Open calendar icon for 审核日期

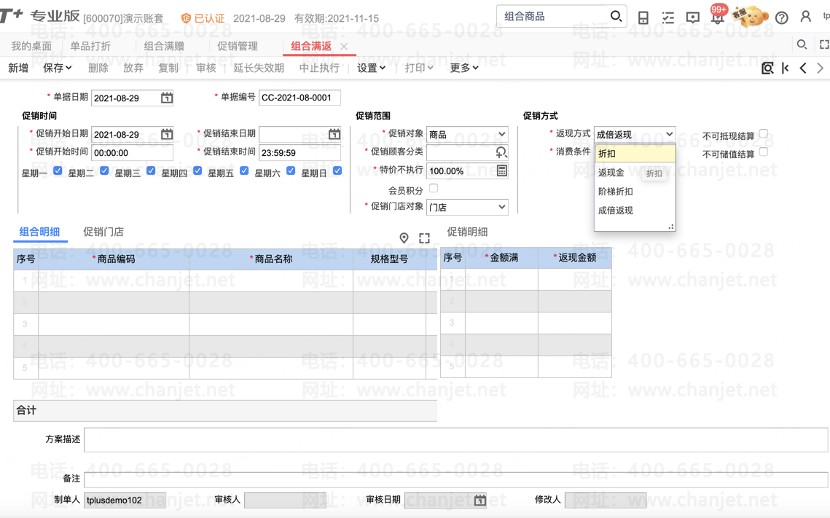coord(480,500)
